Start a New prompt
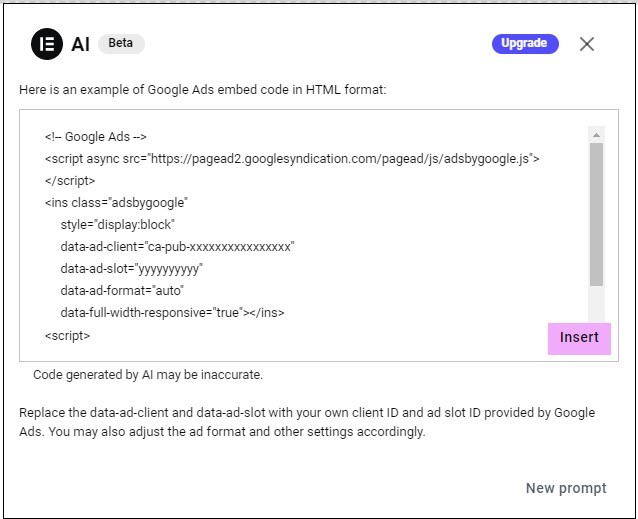Image resolution: width=638 pixels, height=519 pixels. coord(566,488)
